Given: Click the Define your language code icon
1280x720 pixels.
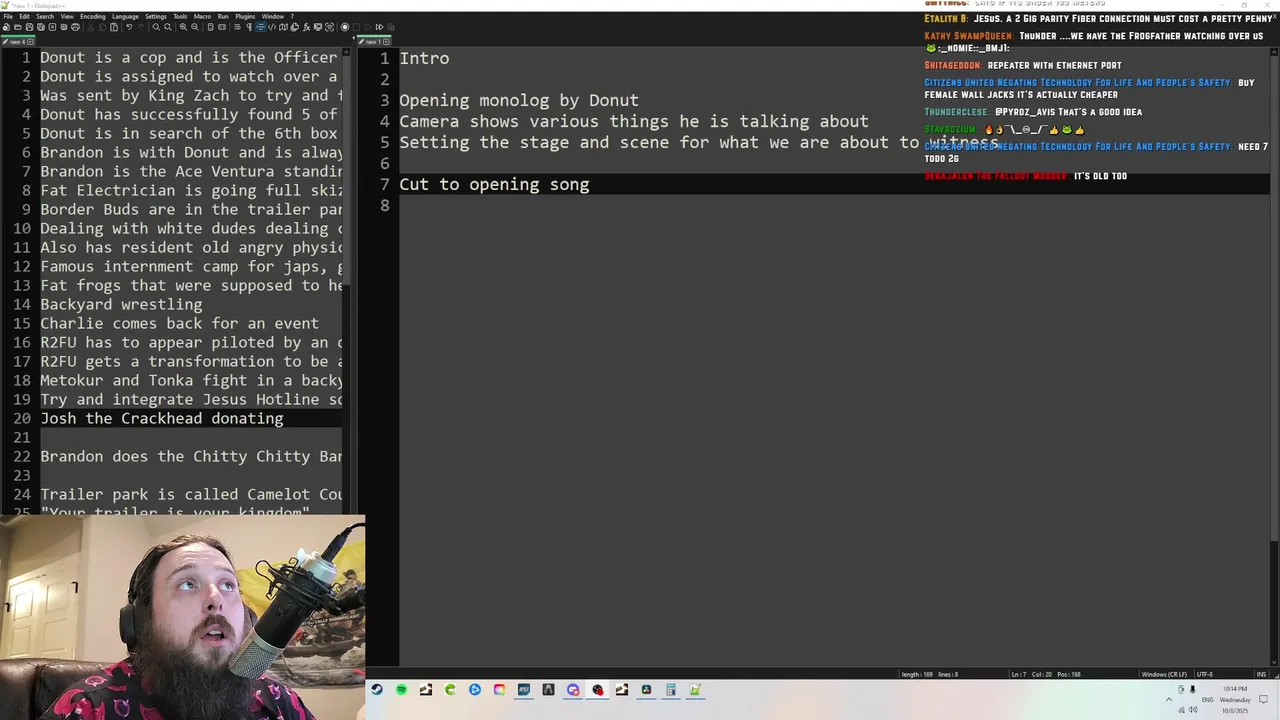Looking at the screenshot, I should 272,27.
